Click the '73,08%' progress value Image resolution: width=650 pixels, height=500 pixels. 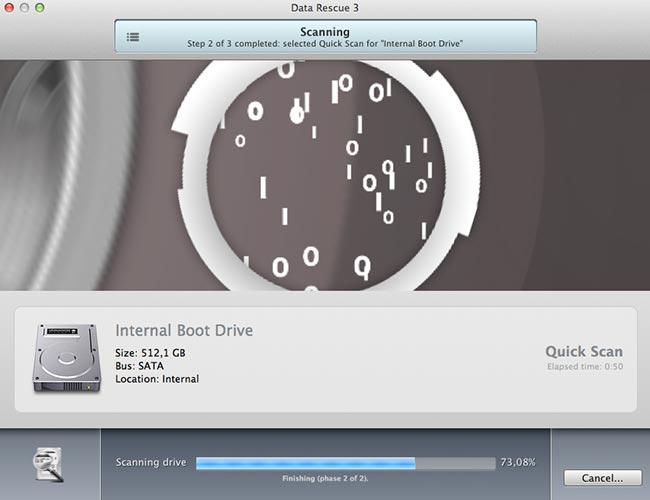[518, 462]
